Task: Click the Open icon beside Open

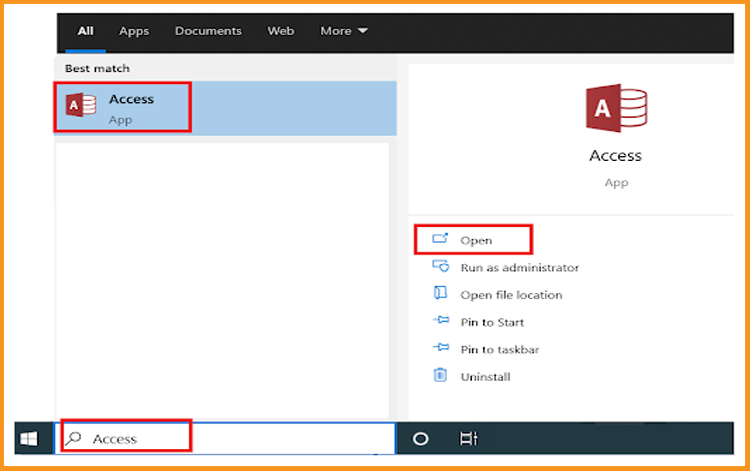Action: point(440,239)
